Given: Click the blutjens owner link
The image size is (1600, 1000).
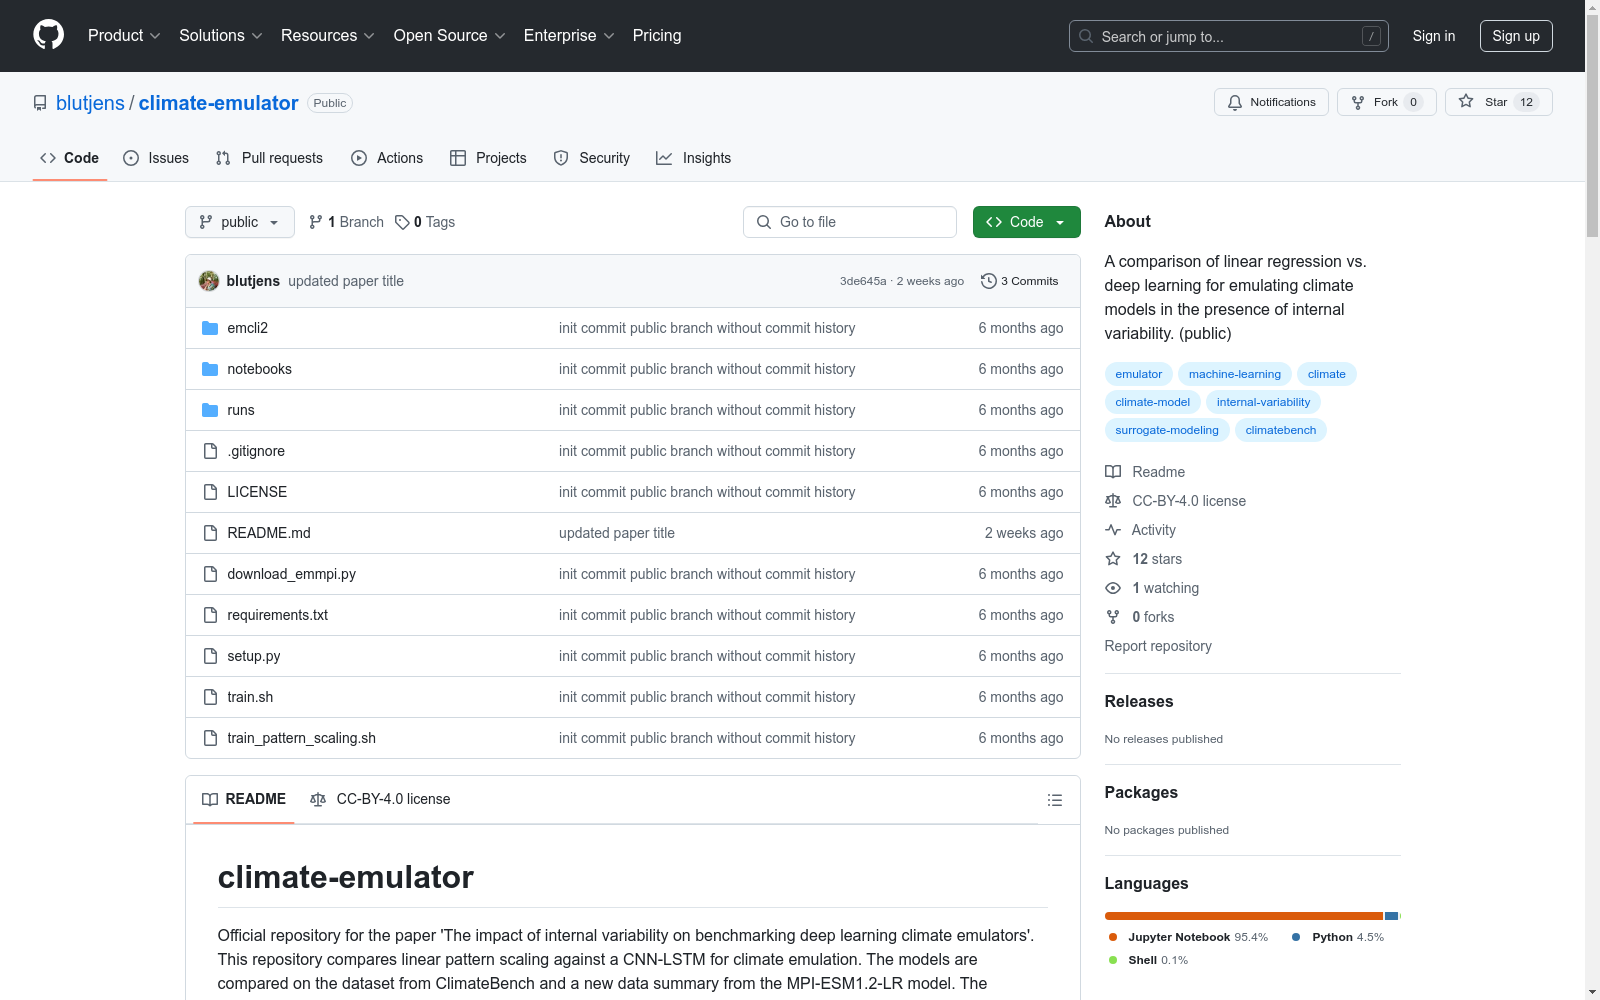Looking at the screenshot, I should (90, 103).
